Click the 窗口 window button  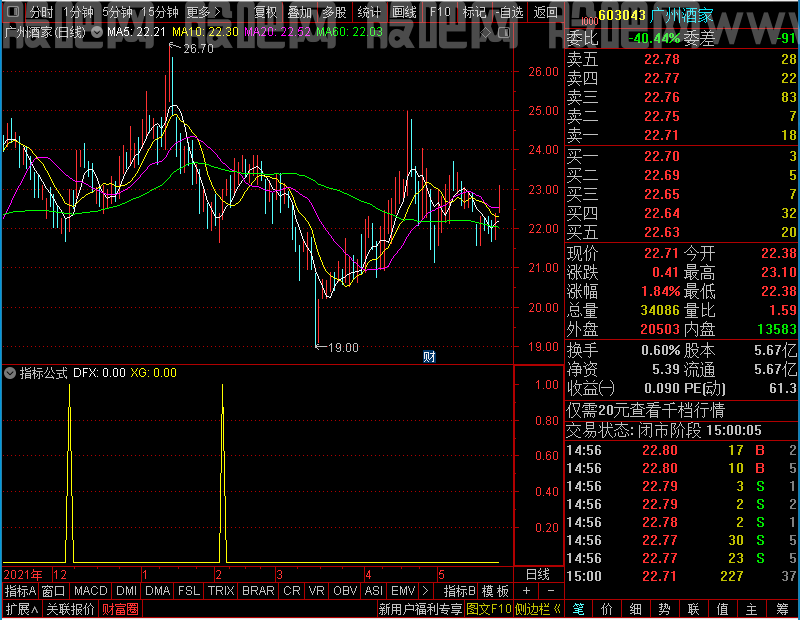pos(54,591)
